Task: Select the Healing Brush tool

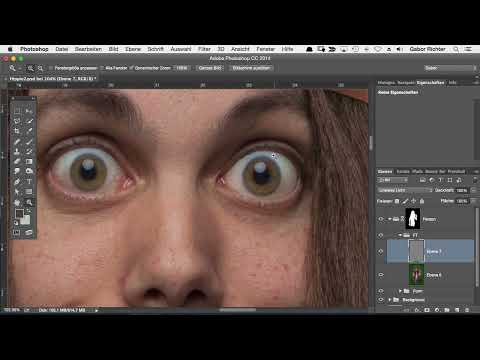Action: 17,142
